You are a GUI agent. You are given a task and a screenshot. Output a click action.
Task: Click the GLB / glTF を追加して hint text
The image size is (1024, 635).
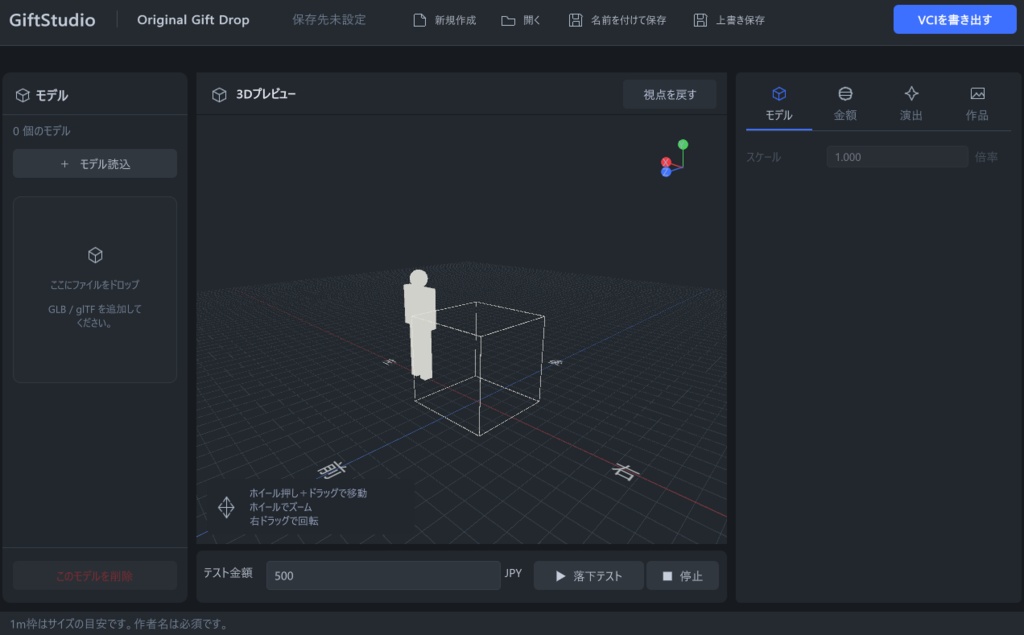pyautogui.click(x=95, y=309)
